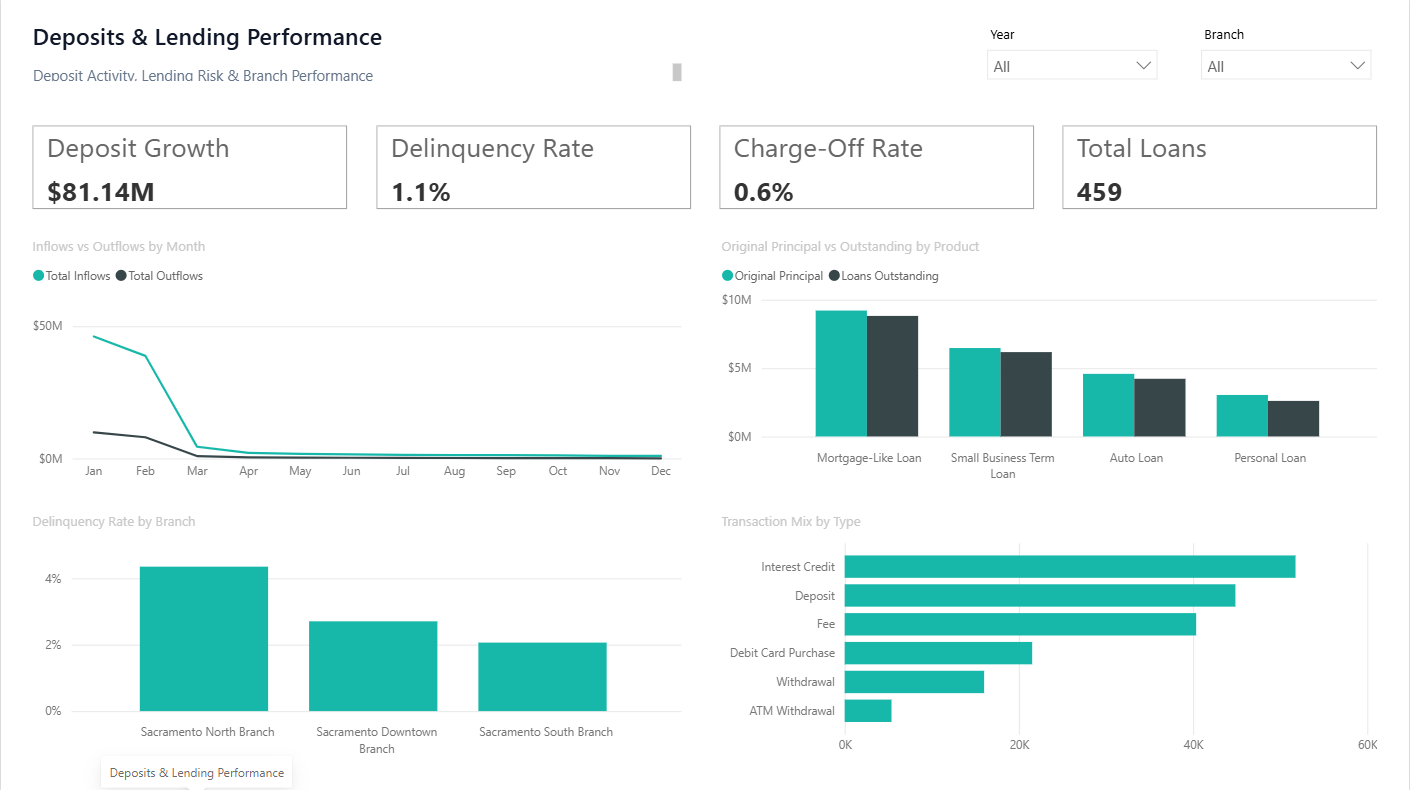1410x790 pixels.
Task: Click the Total Loans card value 459
Action: 1099,192
